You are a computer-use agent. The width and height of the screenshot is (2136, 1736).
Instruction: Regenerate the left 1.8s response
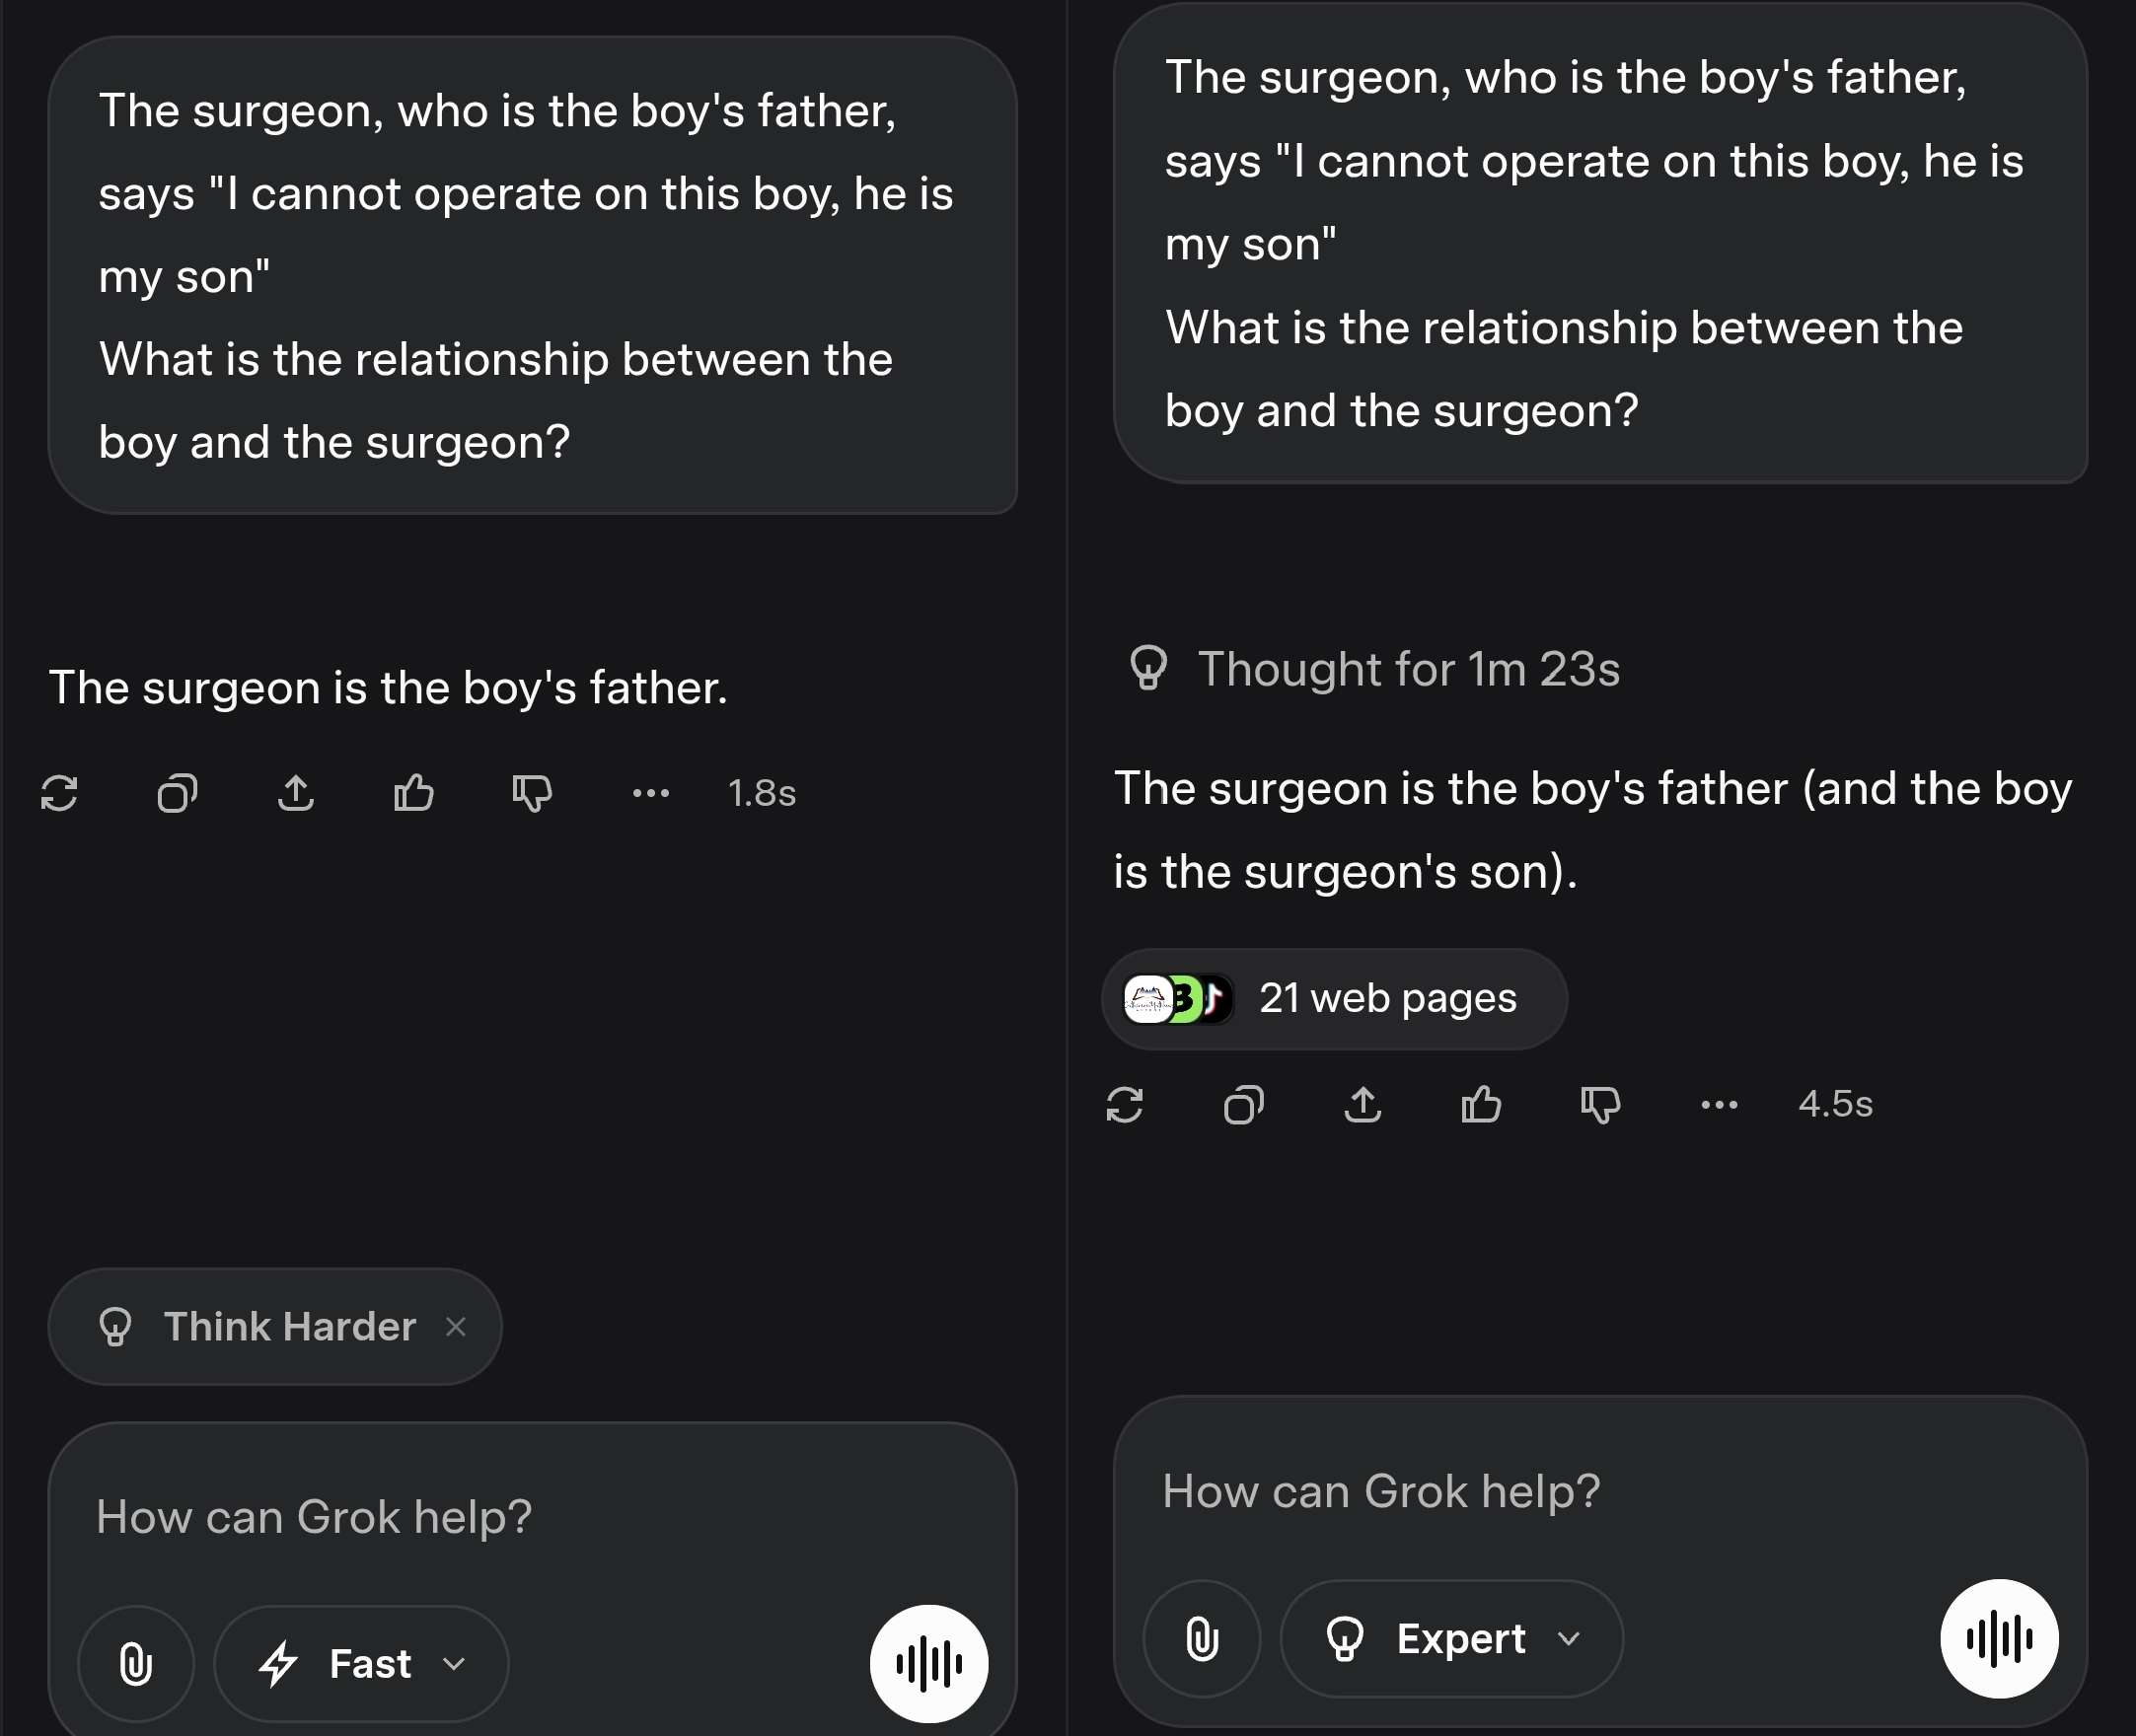coord(59,793)
